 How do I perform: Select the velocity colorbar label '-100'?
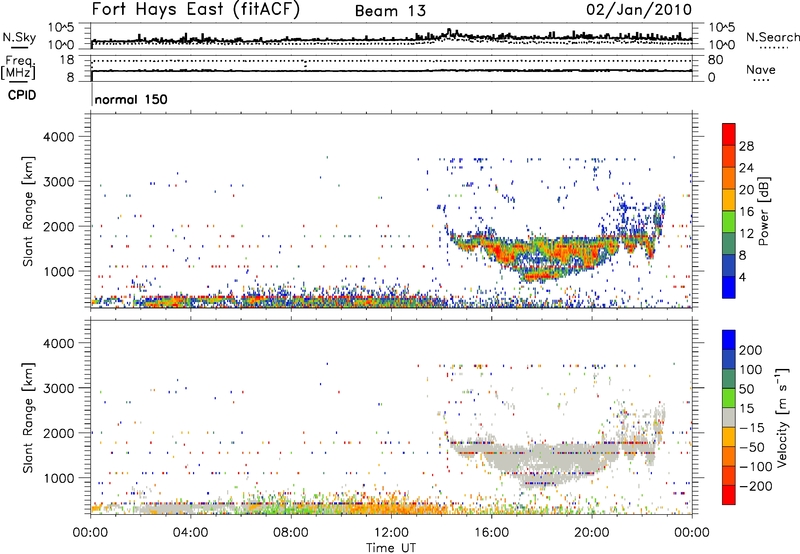[755, 467]
